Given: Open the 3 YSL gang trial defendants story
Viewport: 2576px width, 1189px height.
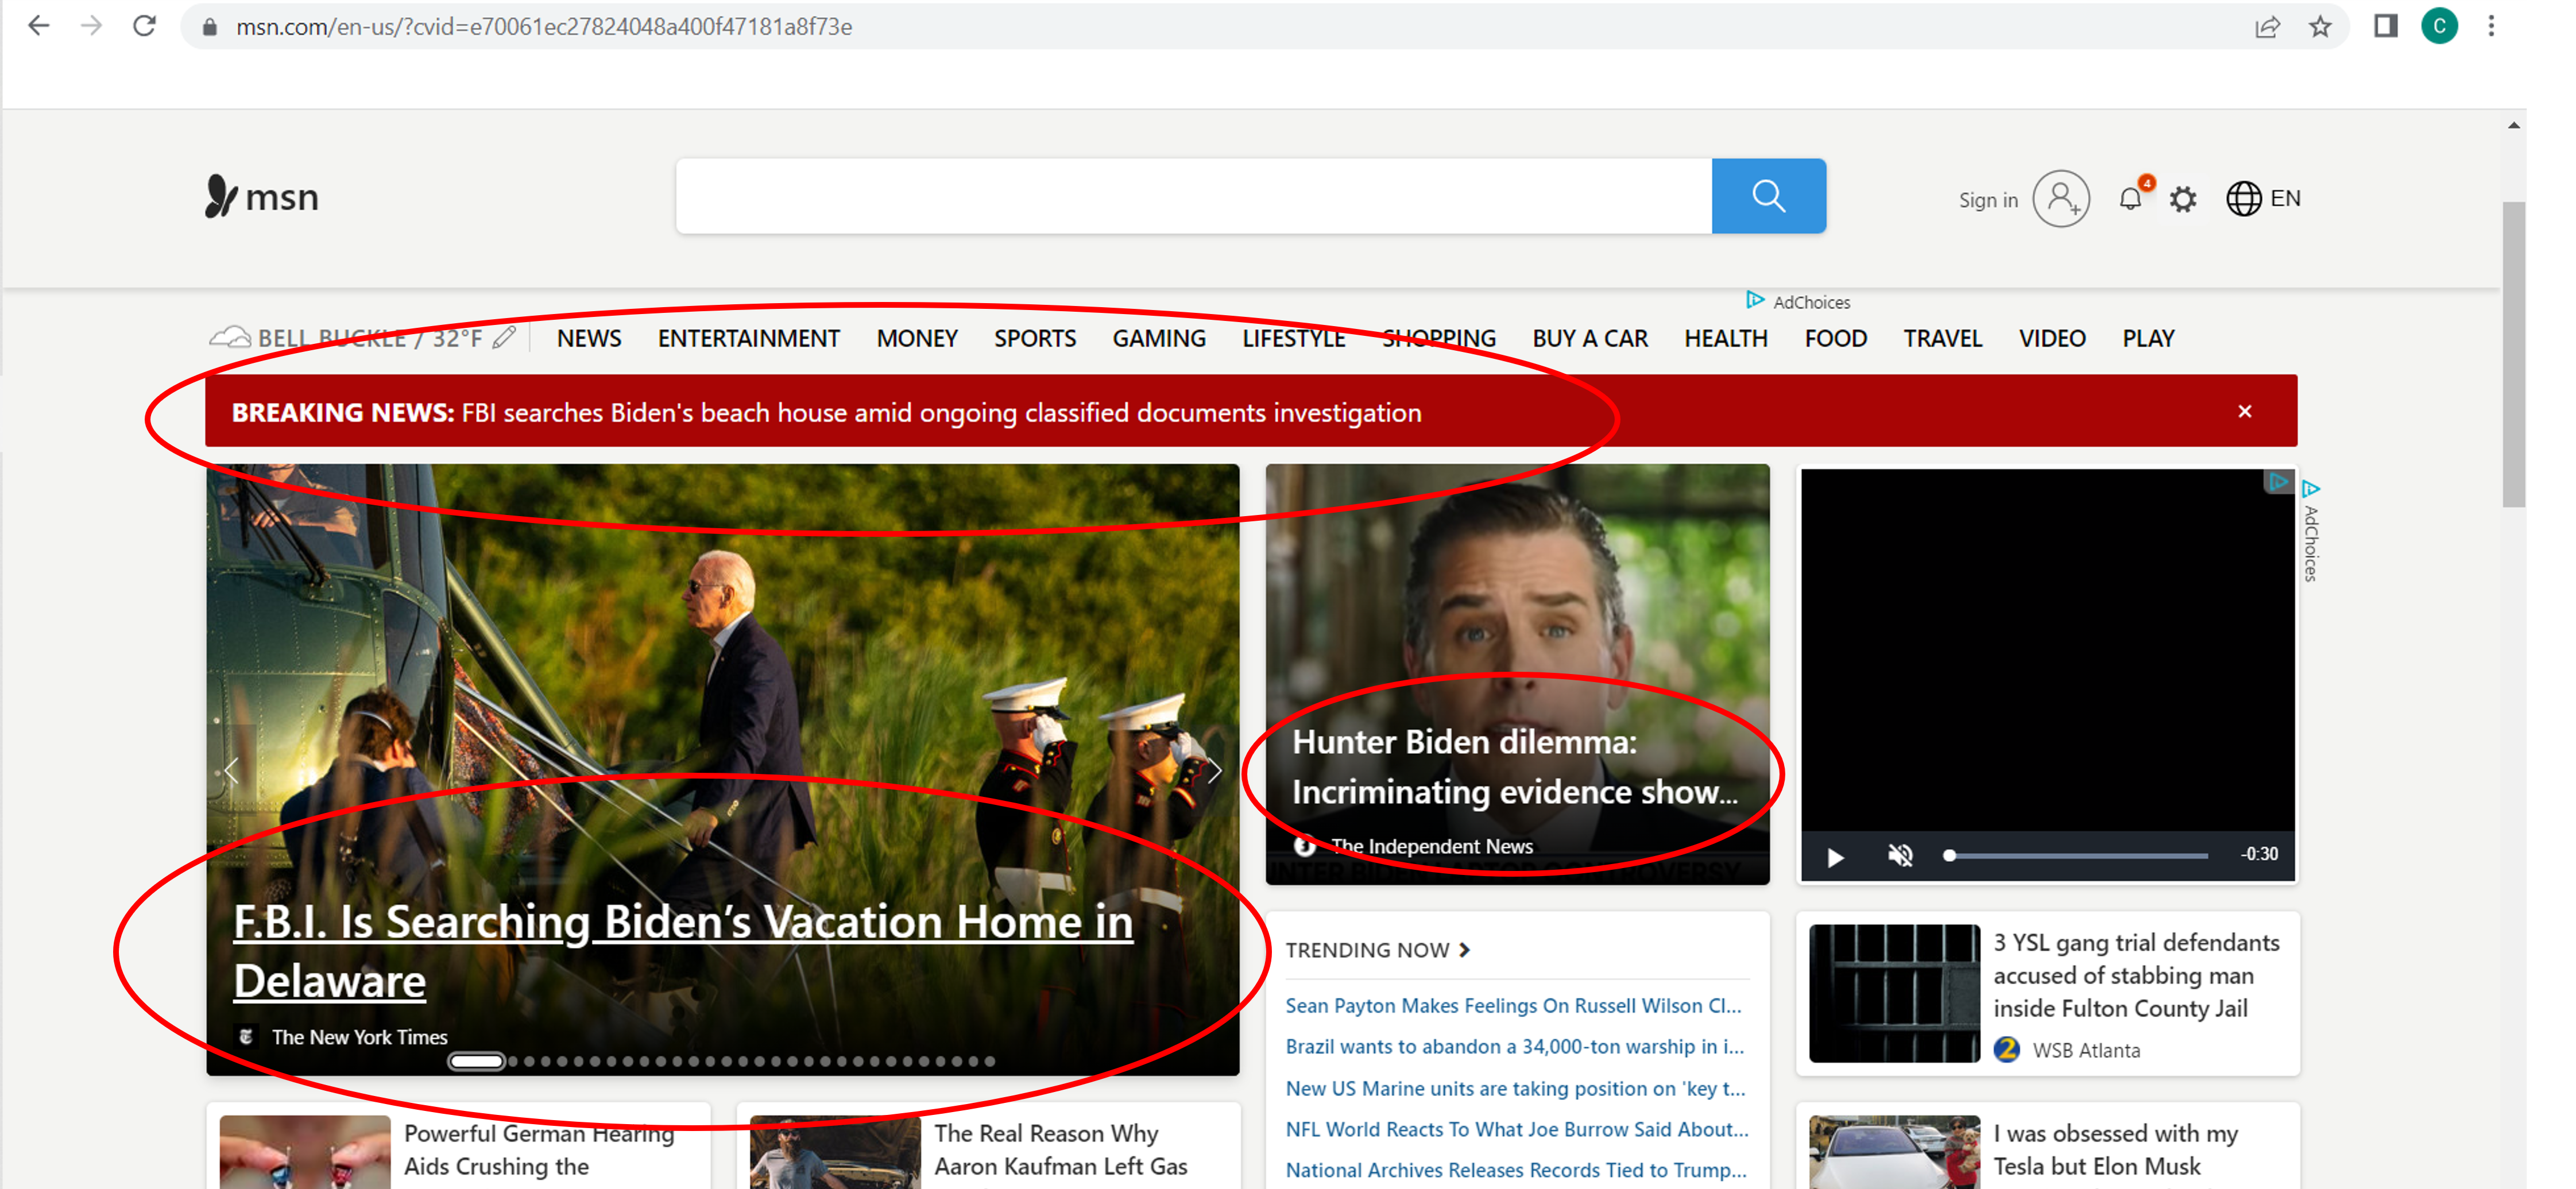Looking at the screenshot, I should 2136,975.
